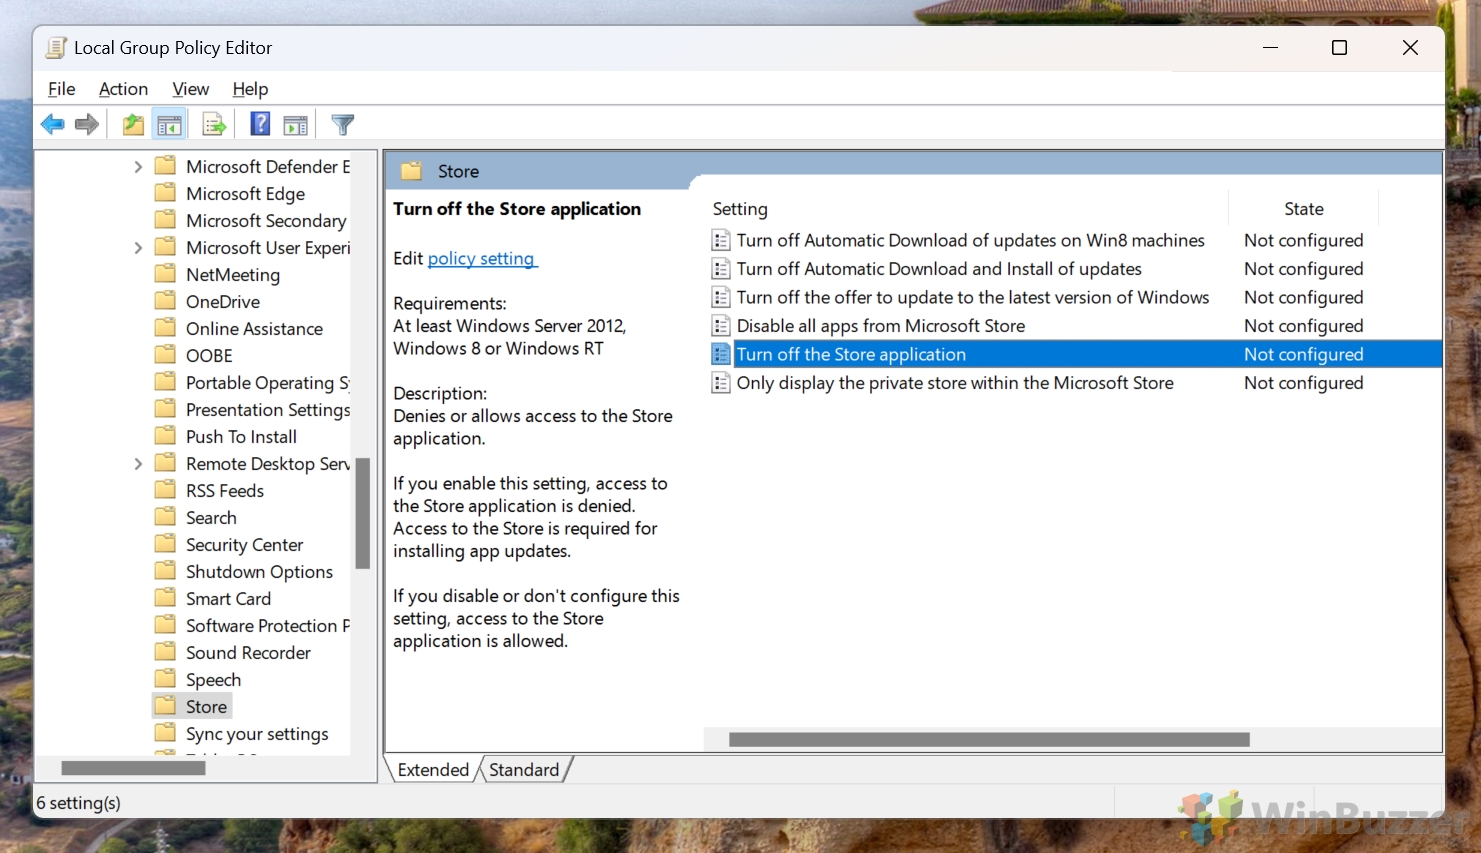Select Security Center tree folder
Screen dimensions: 1481x853
pos(244,545)
